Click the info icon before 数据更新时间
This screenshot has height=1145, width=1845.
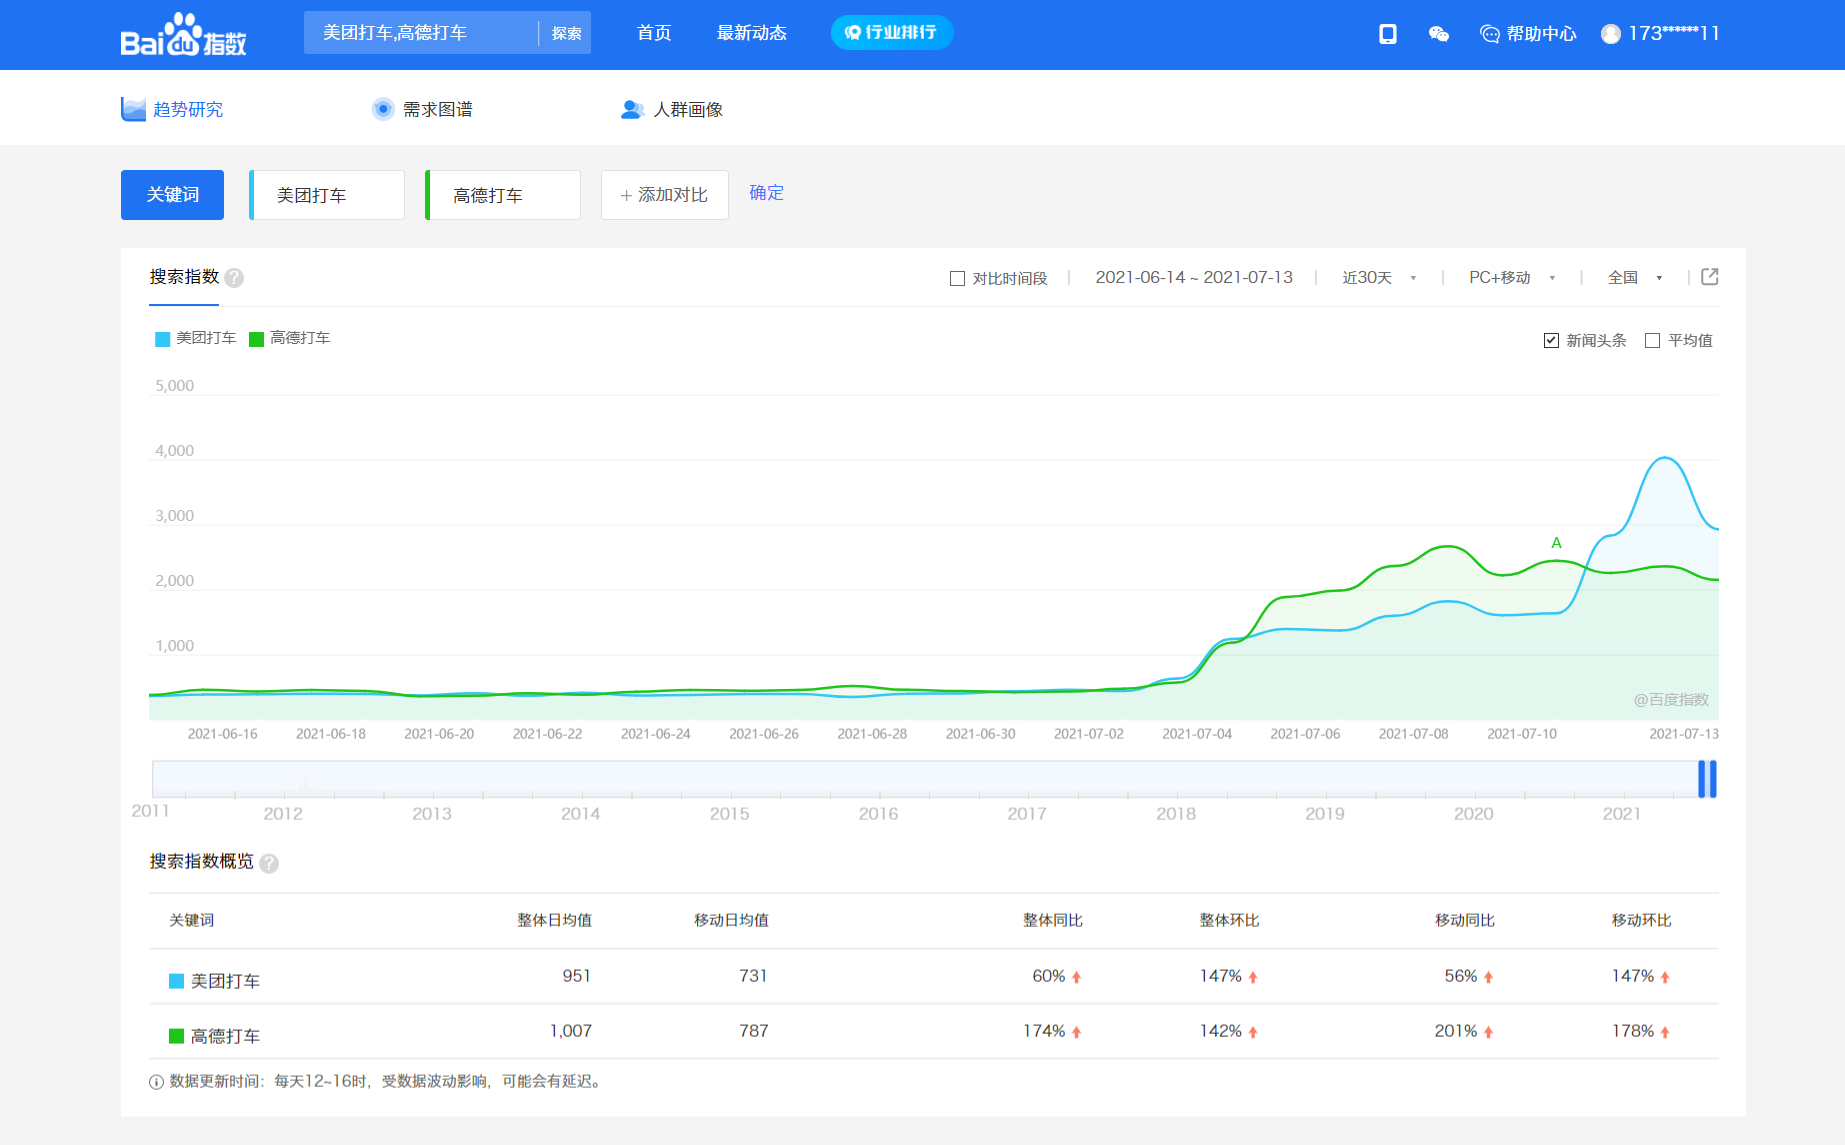coord(156,1082)
